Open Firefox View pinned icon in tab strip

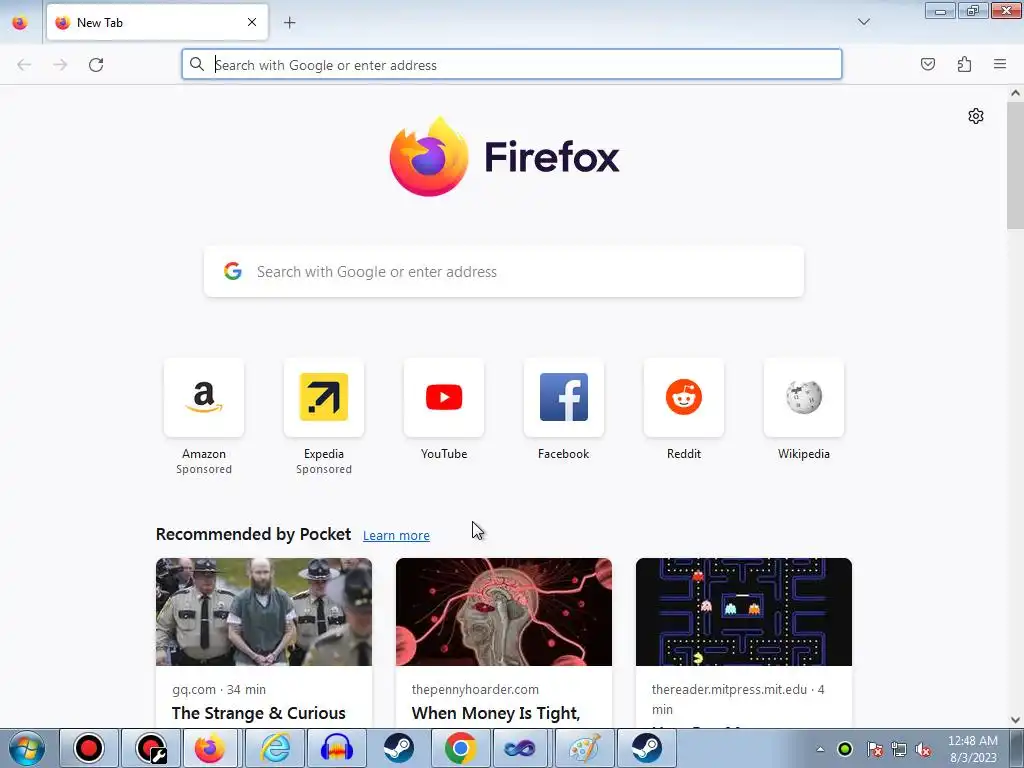[20, 23]
